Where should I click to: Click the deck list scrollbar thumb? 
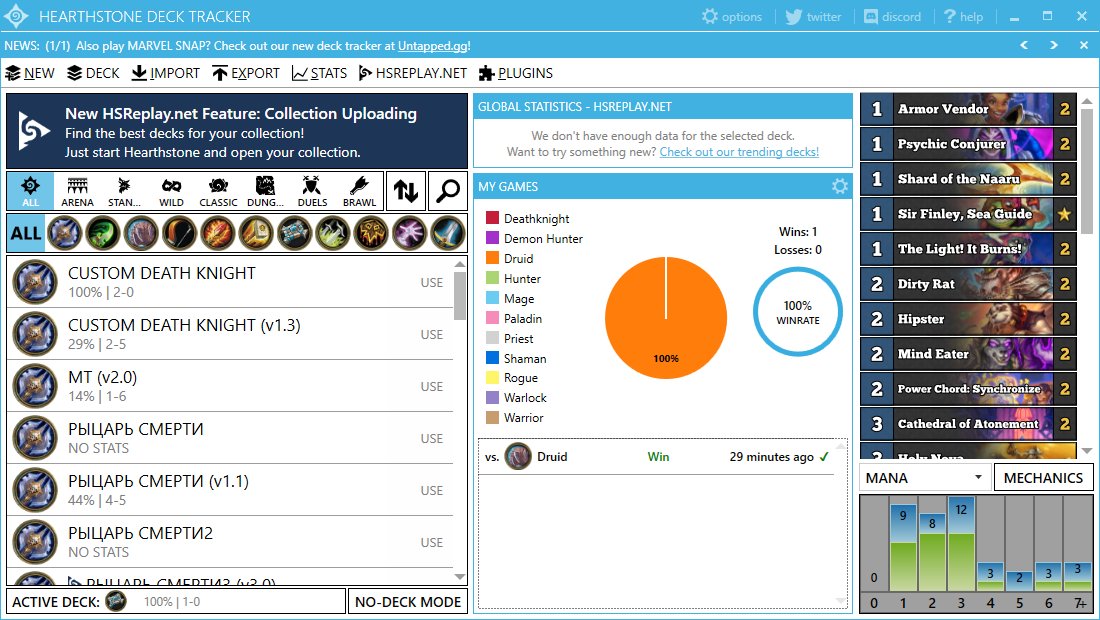coord(460,295)
